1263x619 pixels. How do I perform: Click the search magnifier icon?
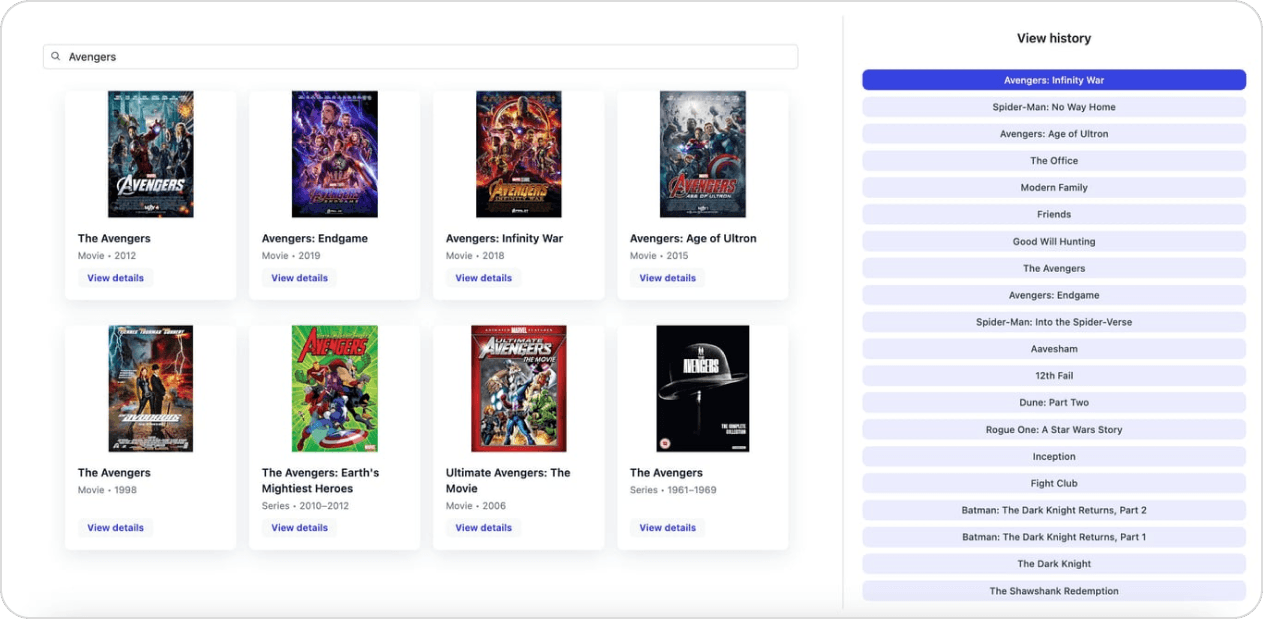point(56,57)
